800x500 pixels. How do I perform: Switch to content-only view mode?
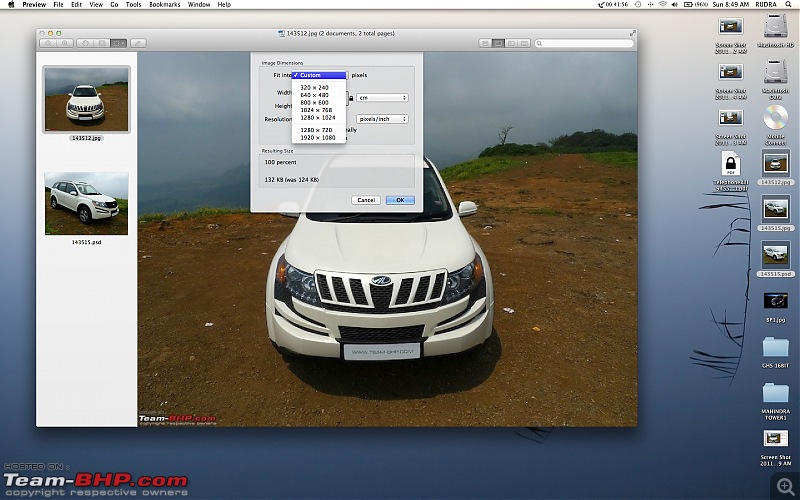pos(485,43)
